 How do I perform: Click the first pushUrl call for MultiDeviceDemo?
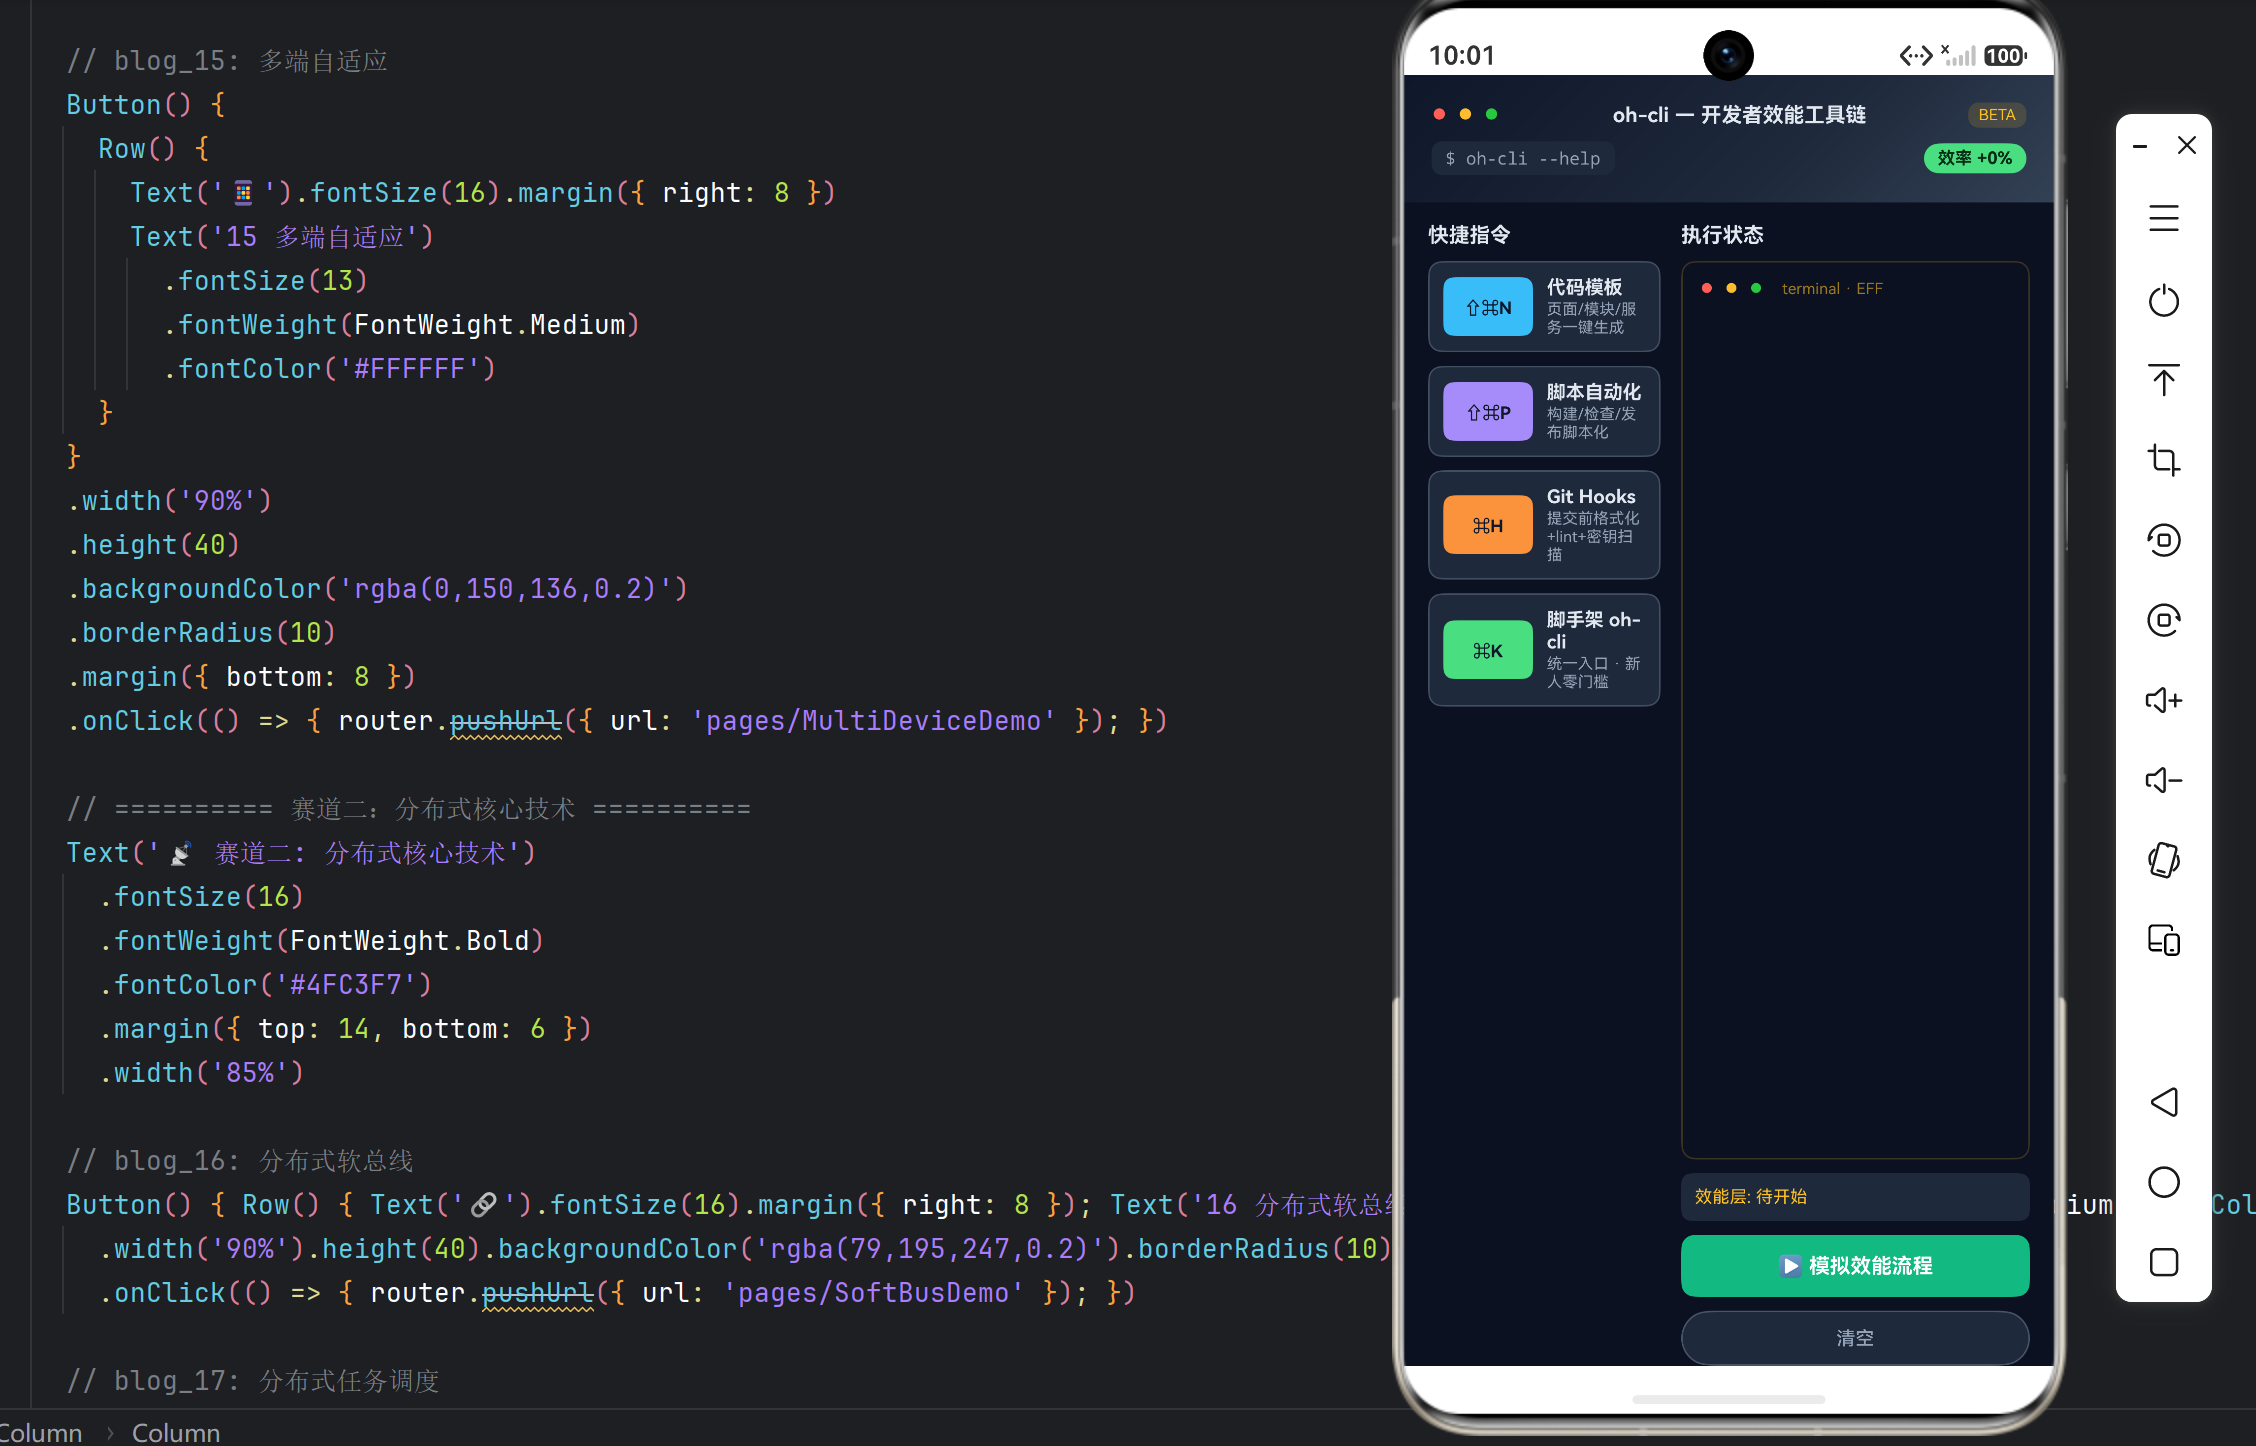[x=505, y=721]
